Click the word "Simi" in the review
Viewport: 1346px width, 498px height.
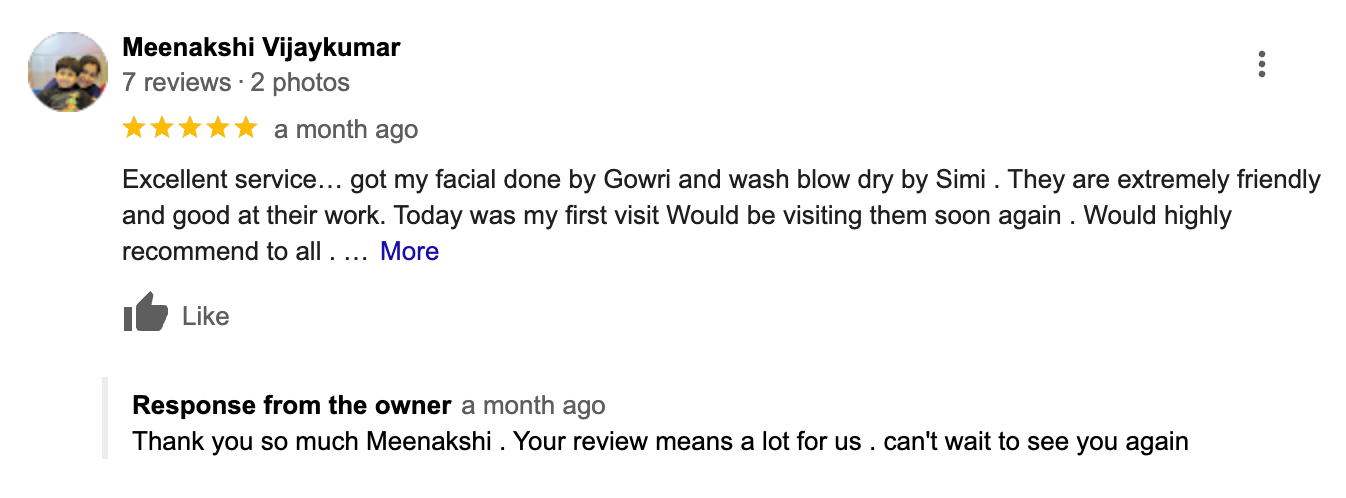tap(960, 181)
